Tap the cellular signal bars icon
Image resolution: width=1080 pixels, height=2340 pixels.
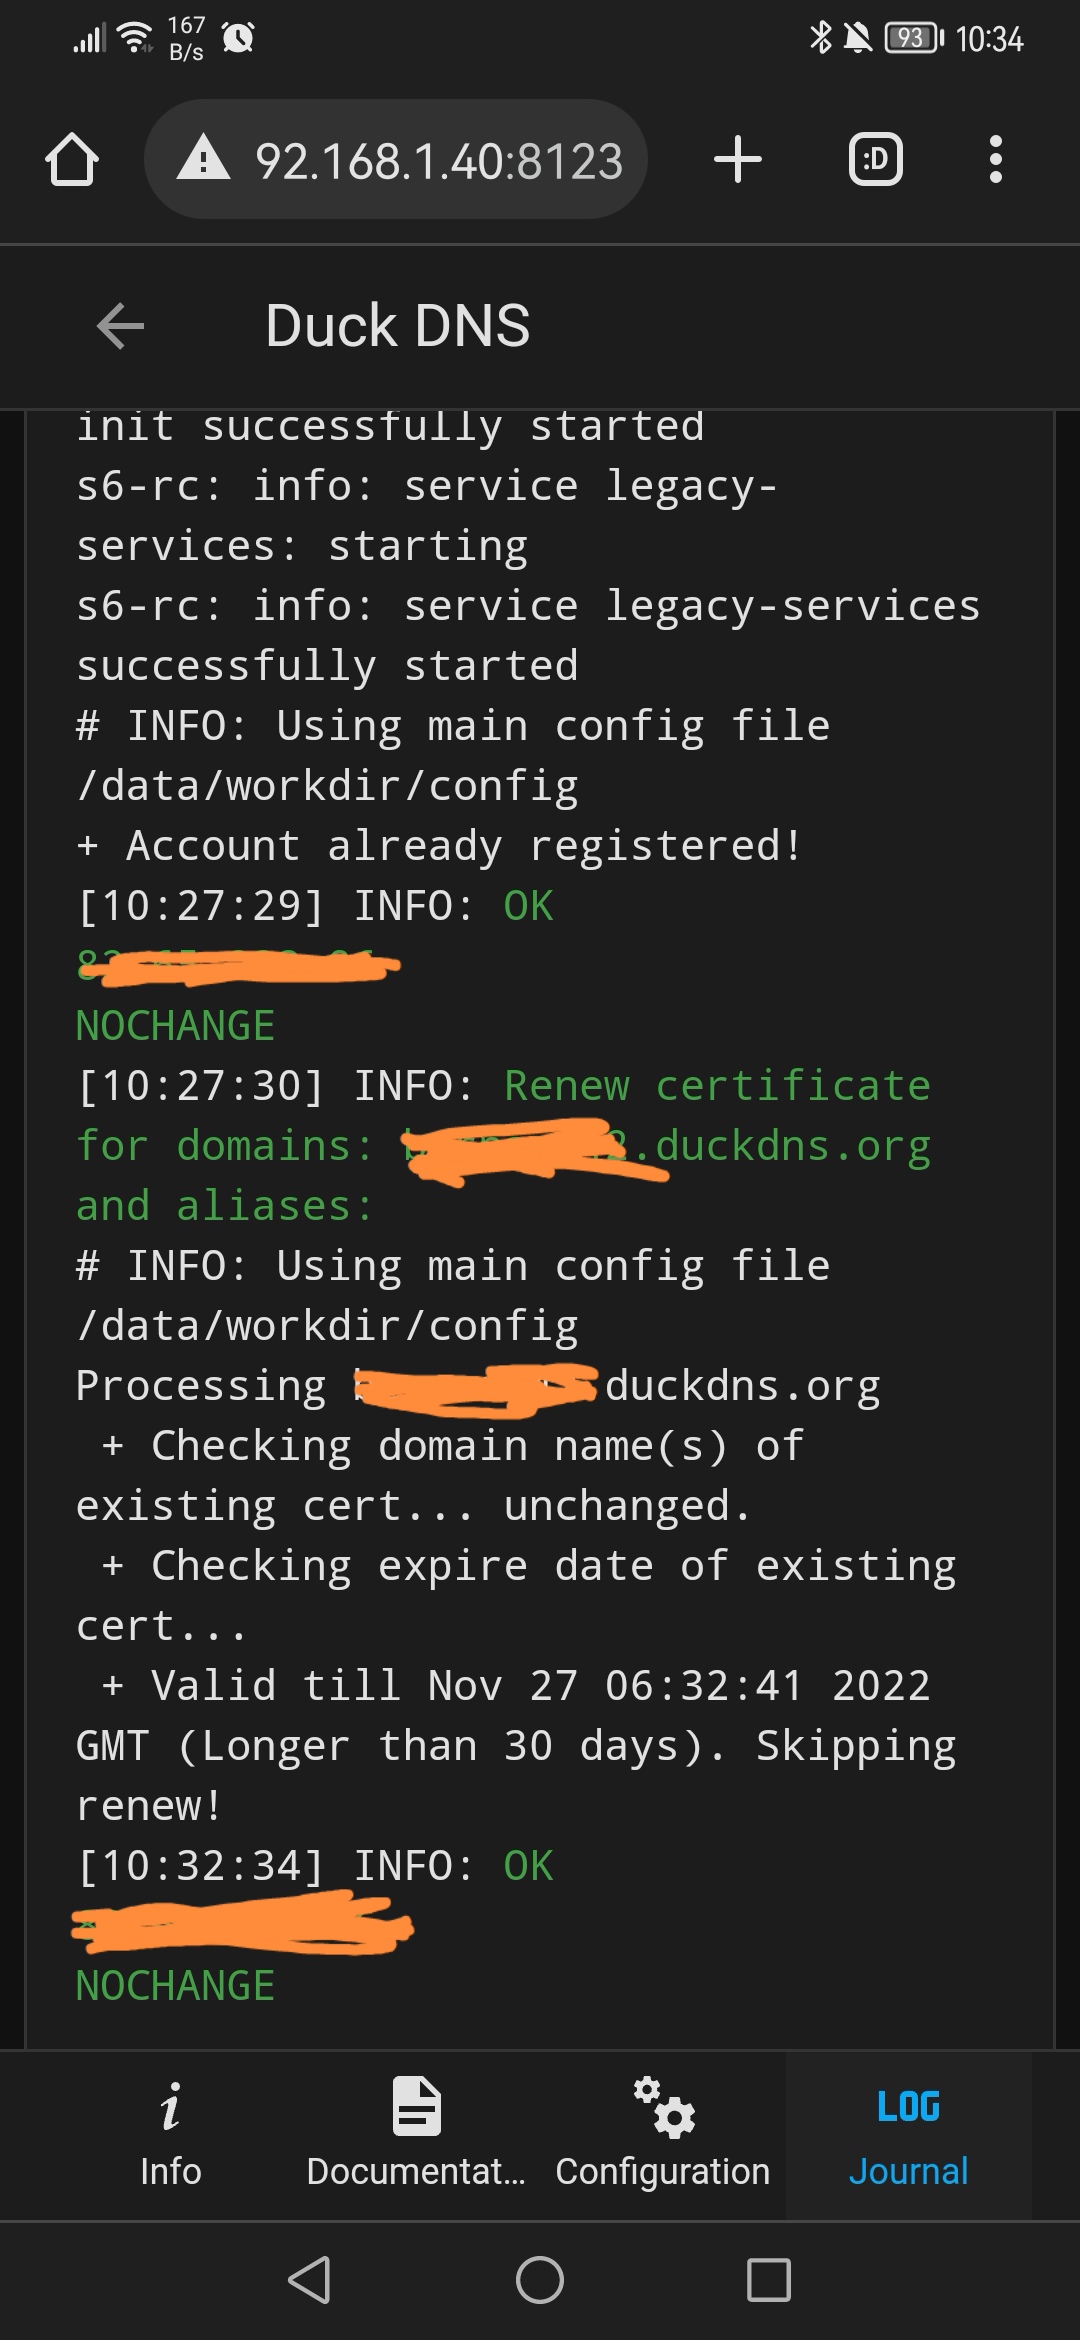click(x=89, y=38)
